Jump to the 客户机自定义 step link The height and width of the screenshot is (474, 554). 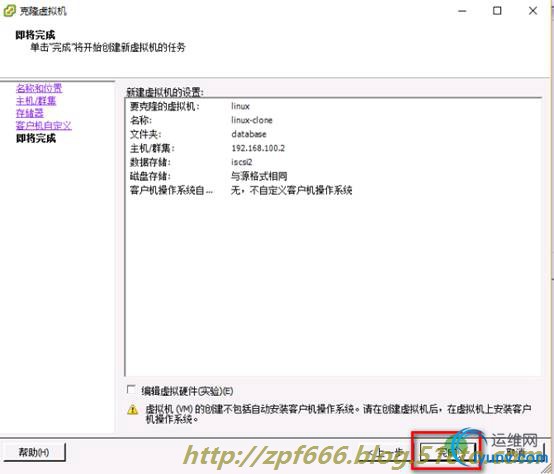[43, 125]
